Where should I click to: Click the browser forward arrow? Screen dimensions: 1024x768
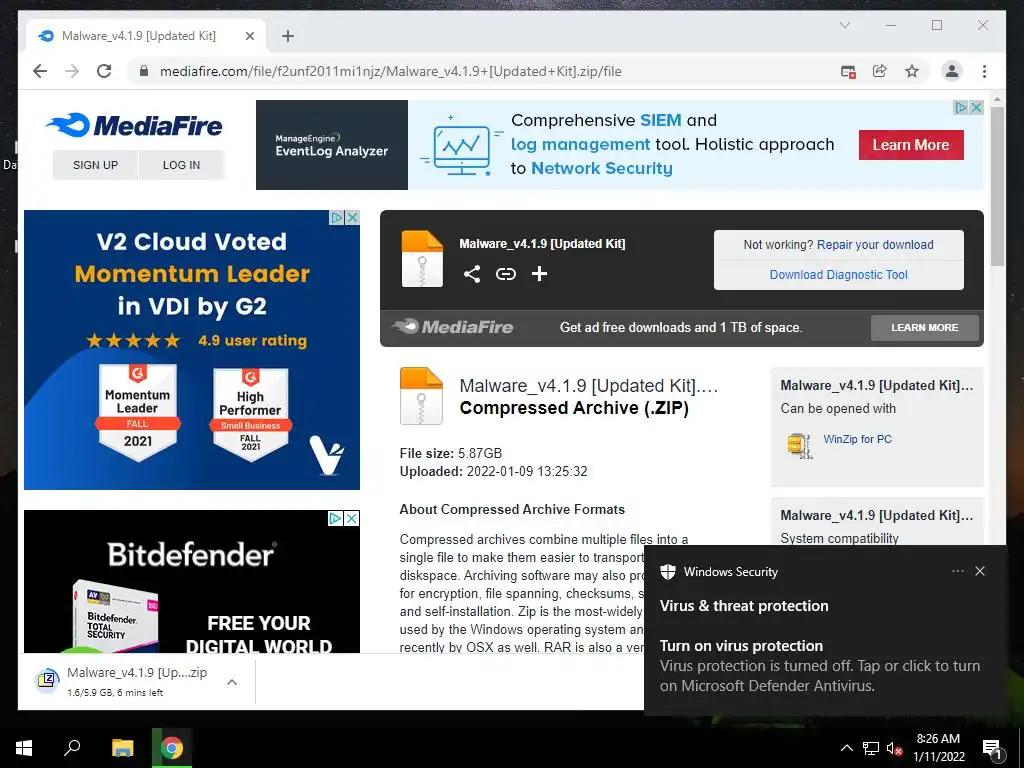pyautogui.click(x=72, y=71)
